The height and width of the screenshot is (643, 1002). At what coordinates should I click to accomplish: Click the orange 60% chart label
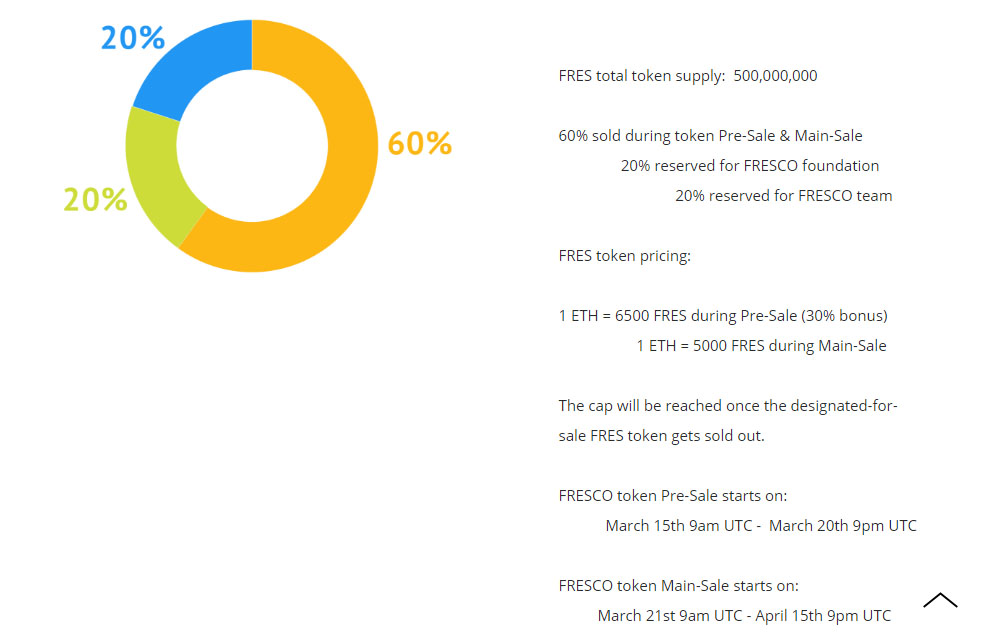pyautogui.click(x=420, y=143)
